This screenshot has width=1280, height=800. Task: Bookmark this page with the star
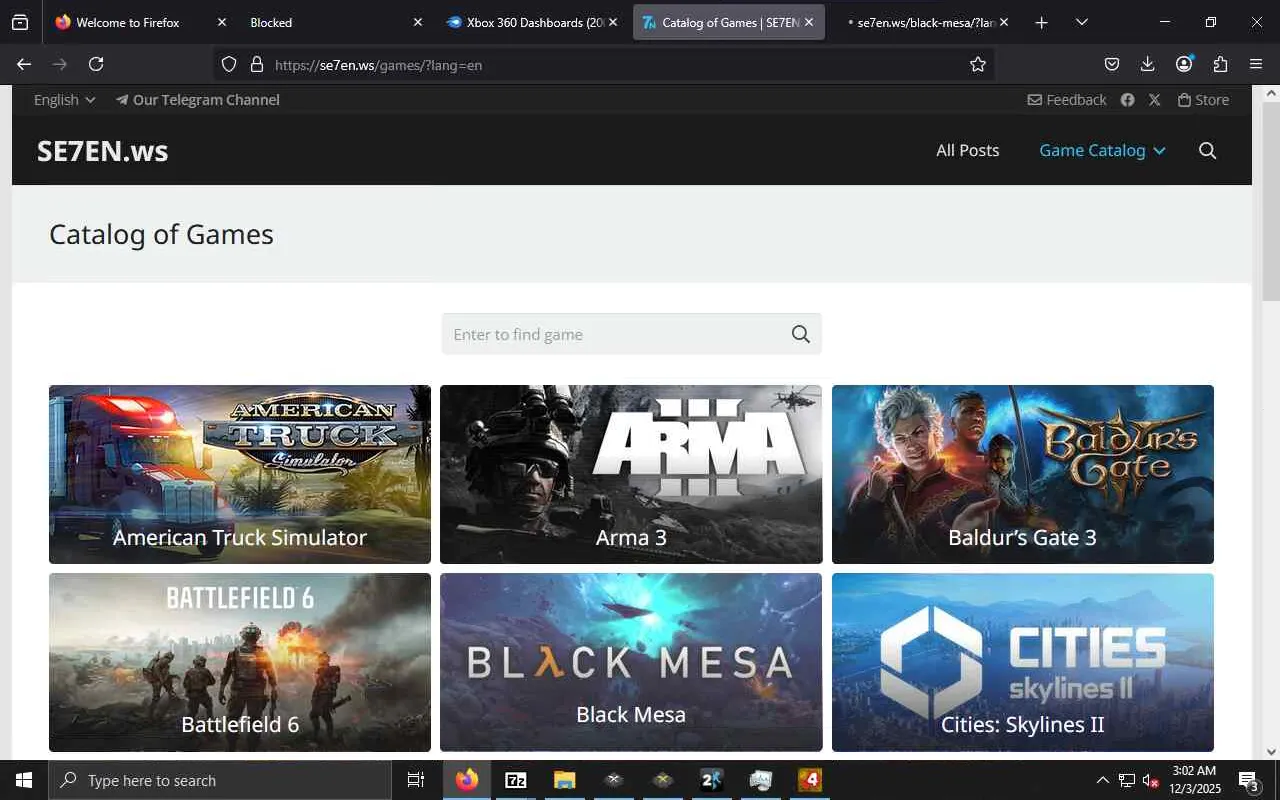point(978,64)
